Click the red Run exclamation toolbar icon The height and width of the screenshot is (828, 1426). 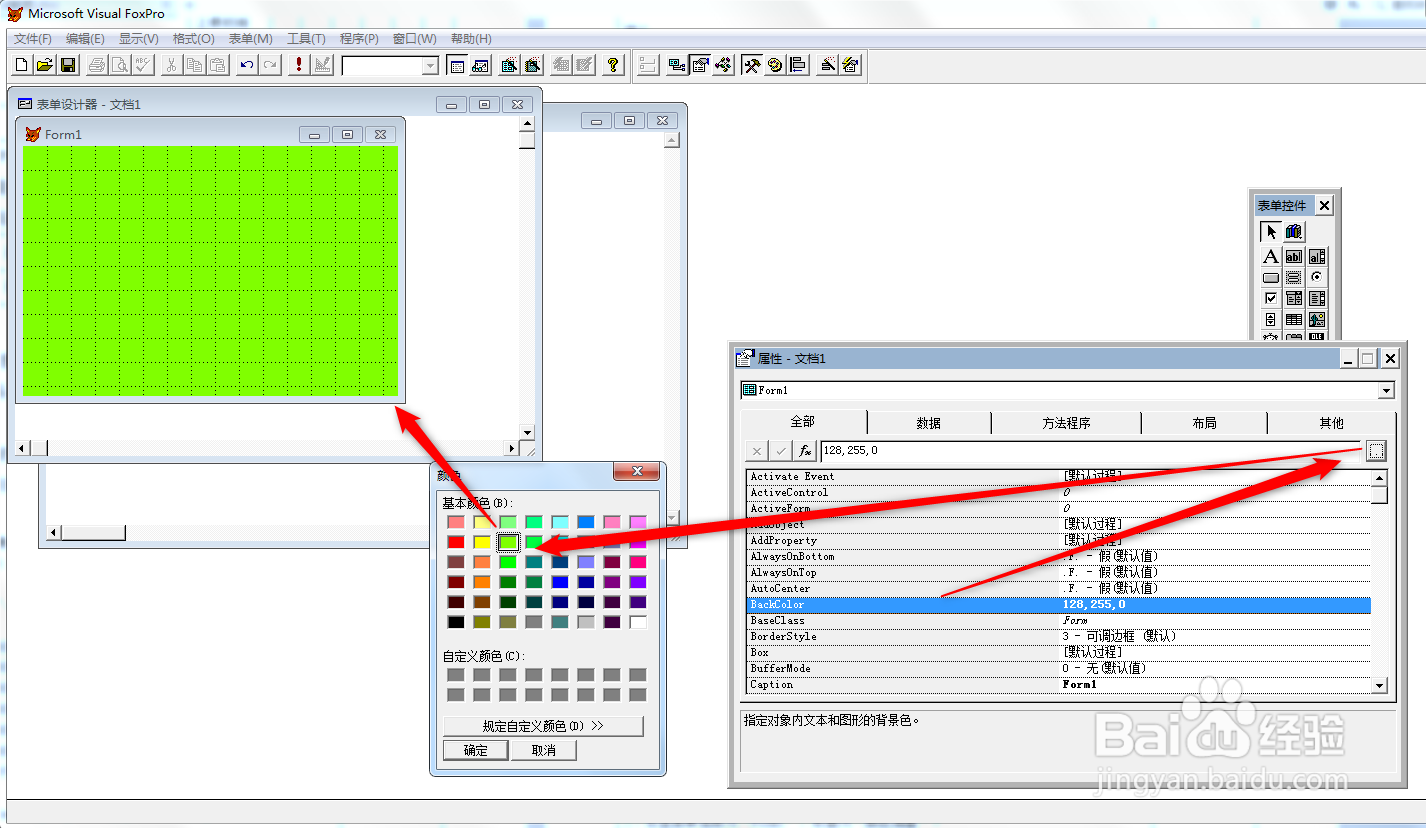pos(298,65)
